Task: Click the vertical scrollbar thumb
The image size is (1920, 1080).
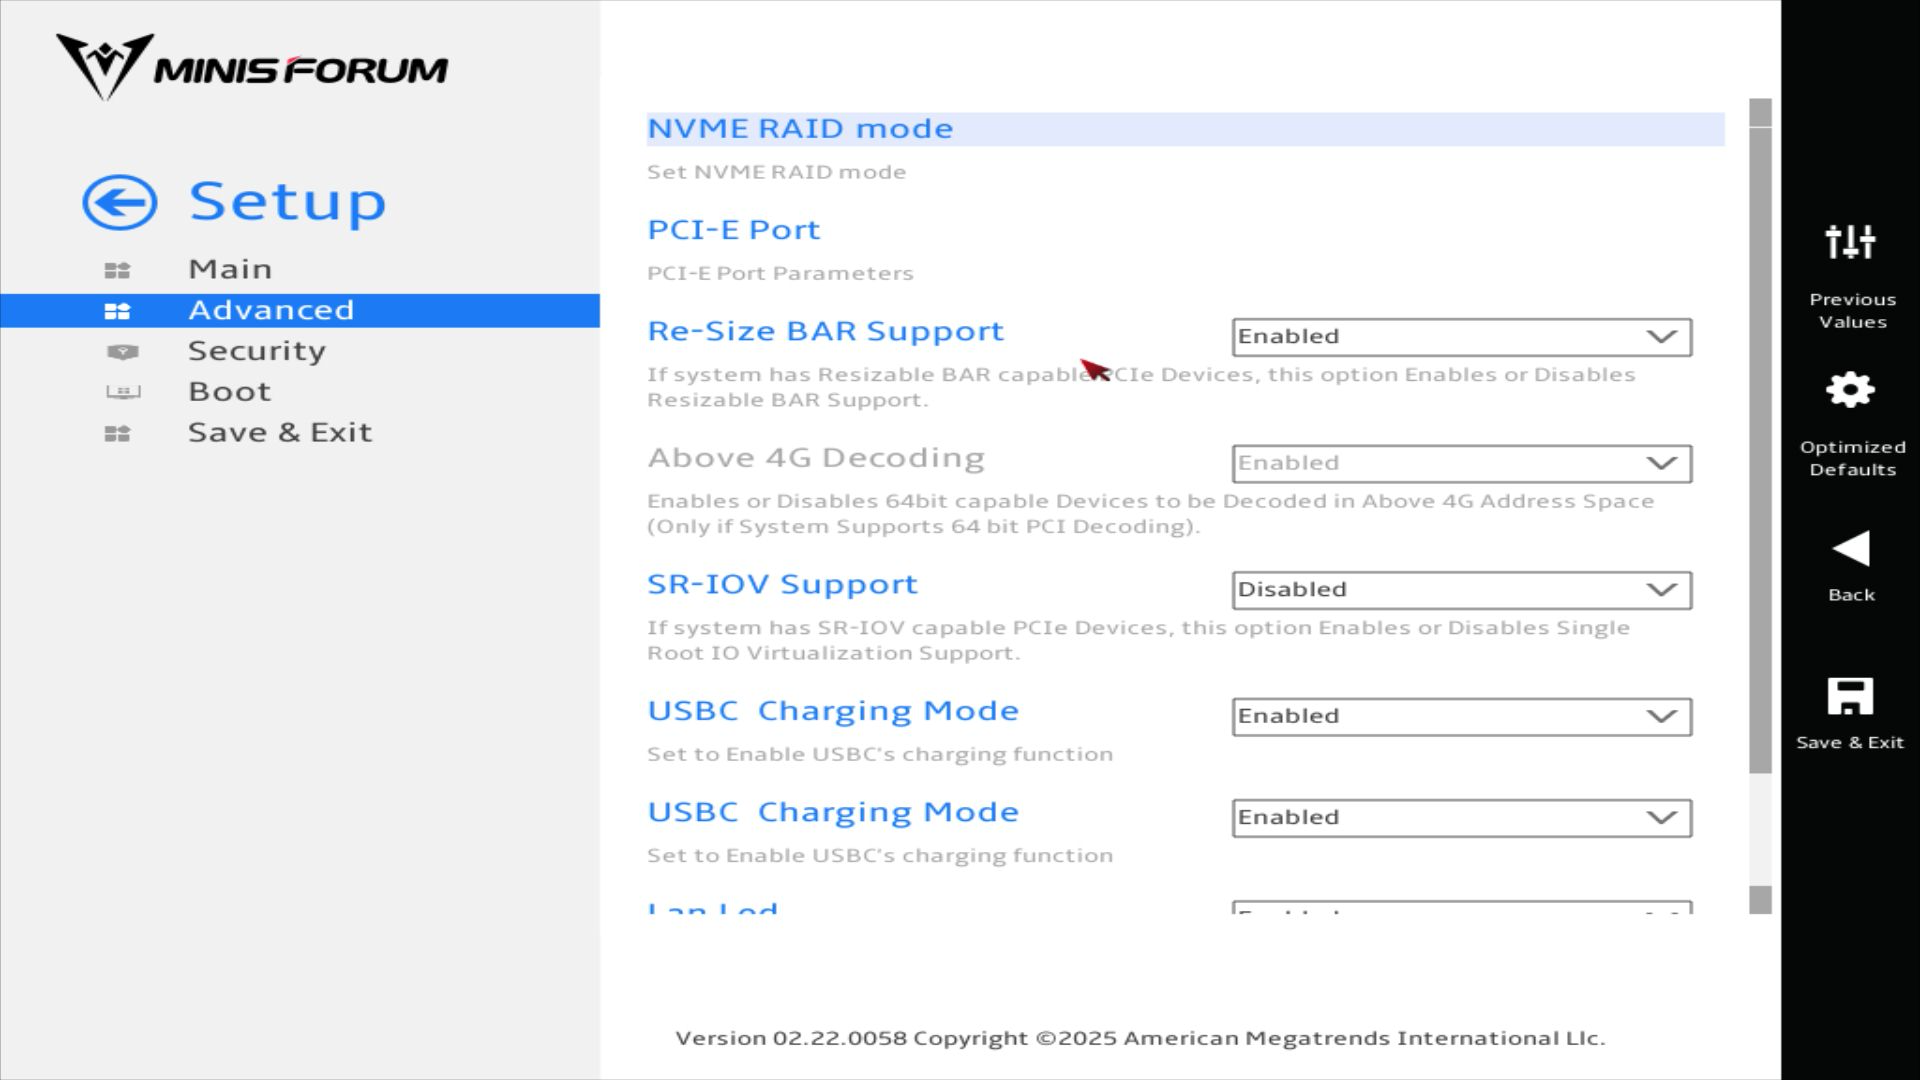Action: [1760, 450]
